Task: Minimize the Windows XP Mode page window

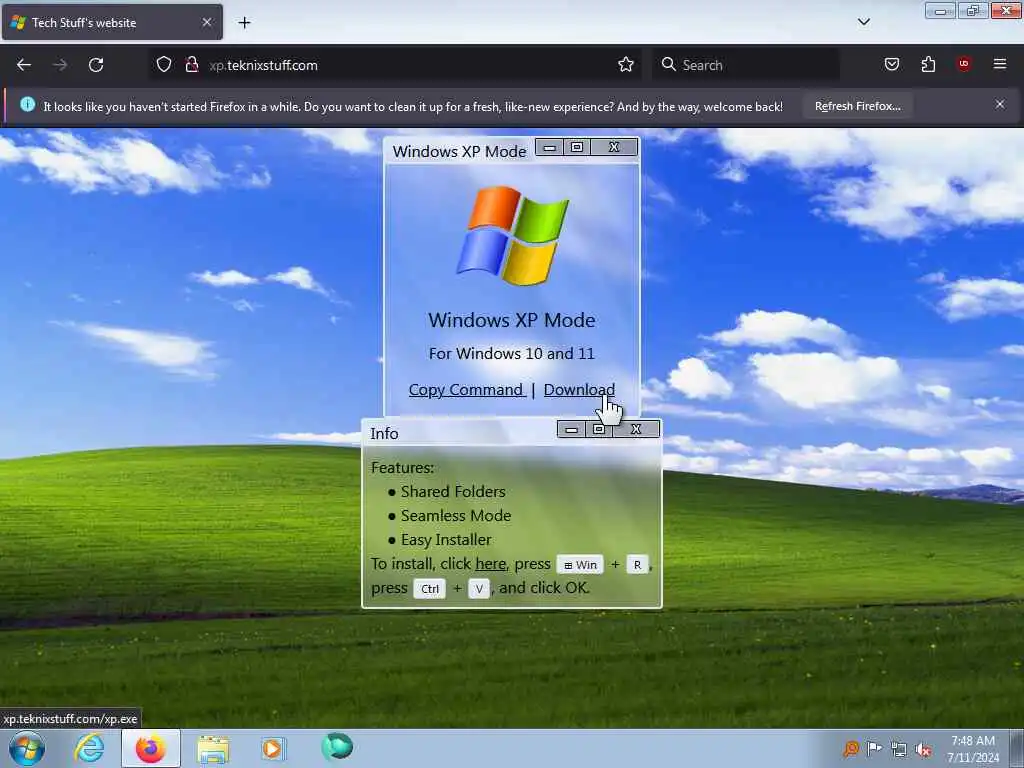Action: click(549, 148)
